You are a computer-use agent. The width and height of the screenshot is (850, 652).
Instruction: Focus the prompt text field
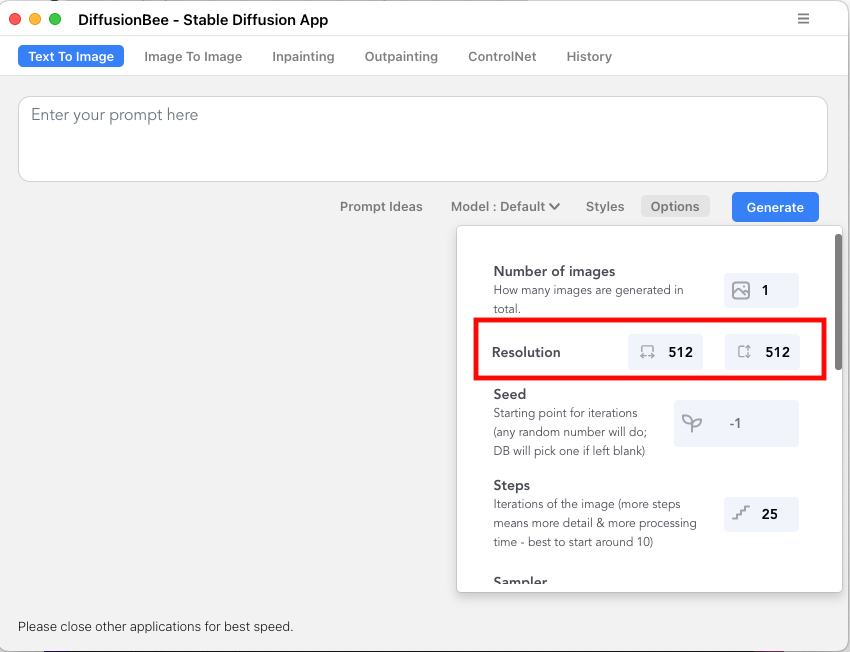[423, 139]
